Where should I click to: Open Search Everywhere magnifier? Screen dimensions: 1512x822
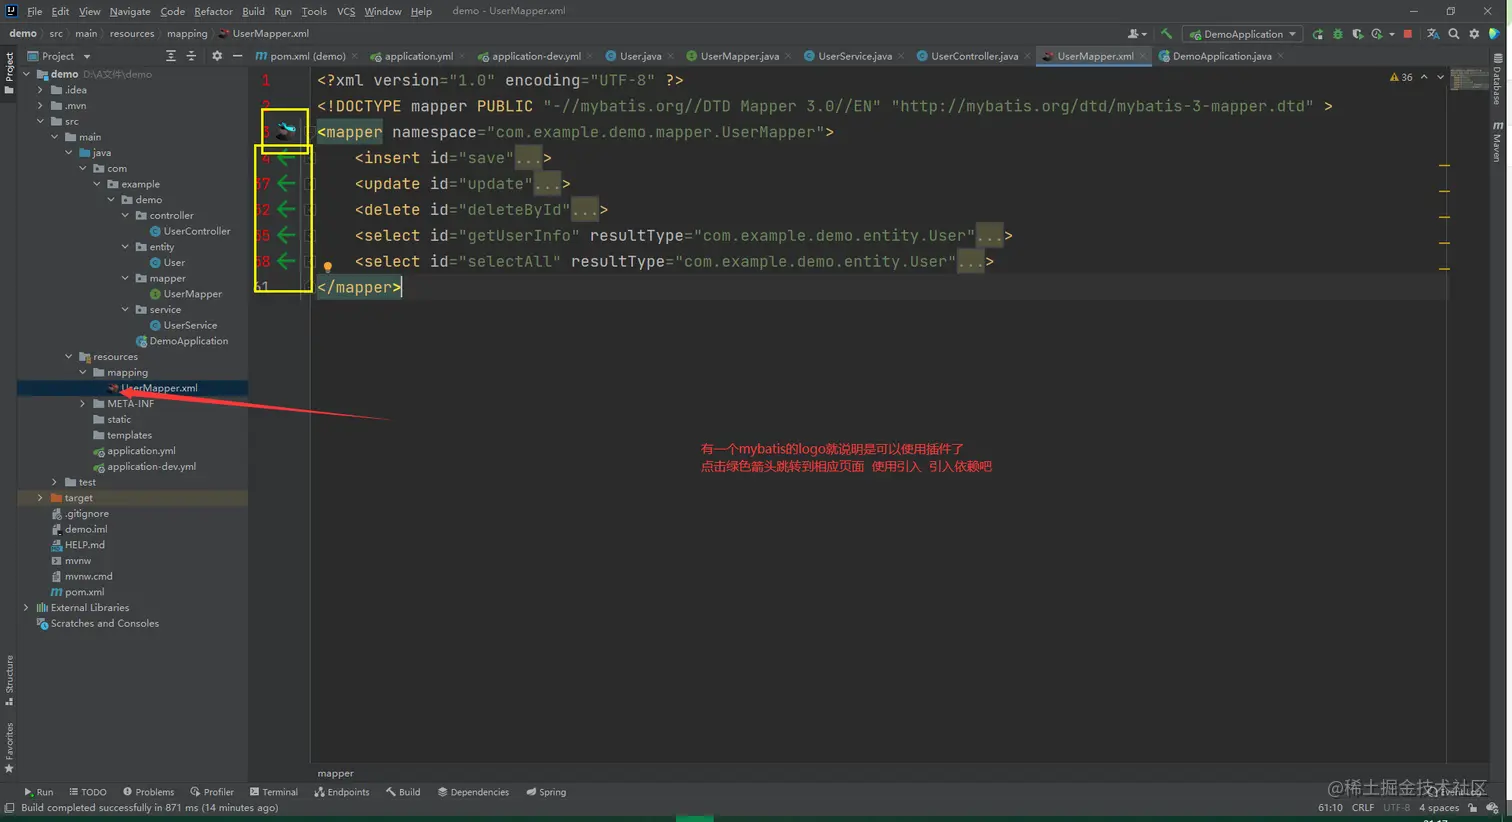click(x=1454, y=34)
